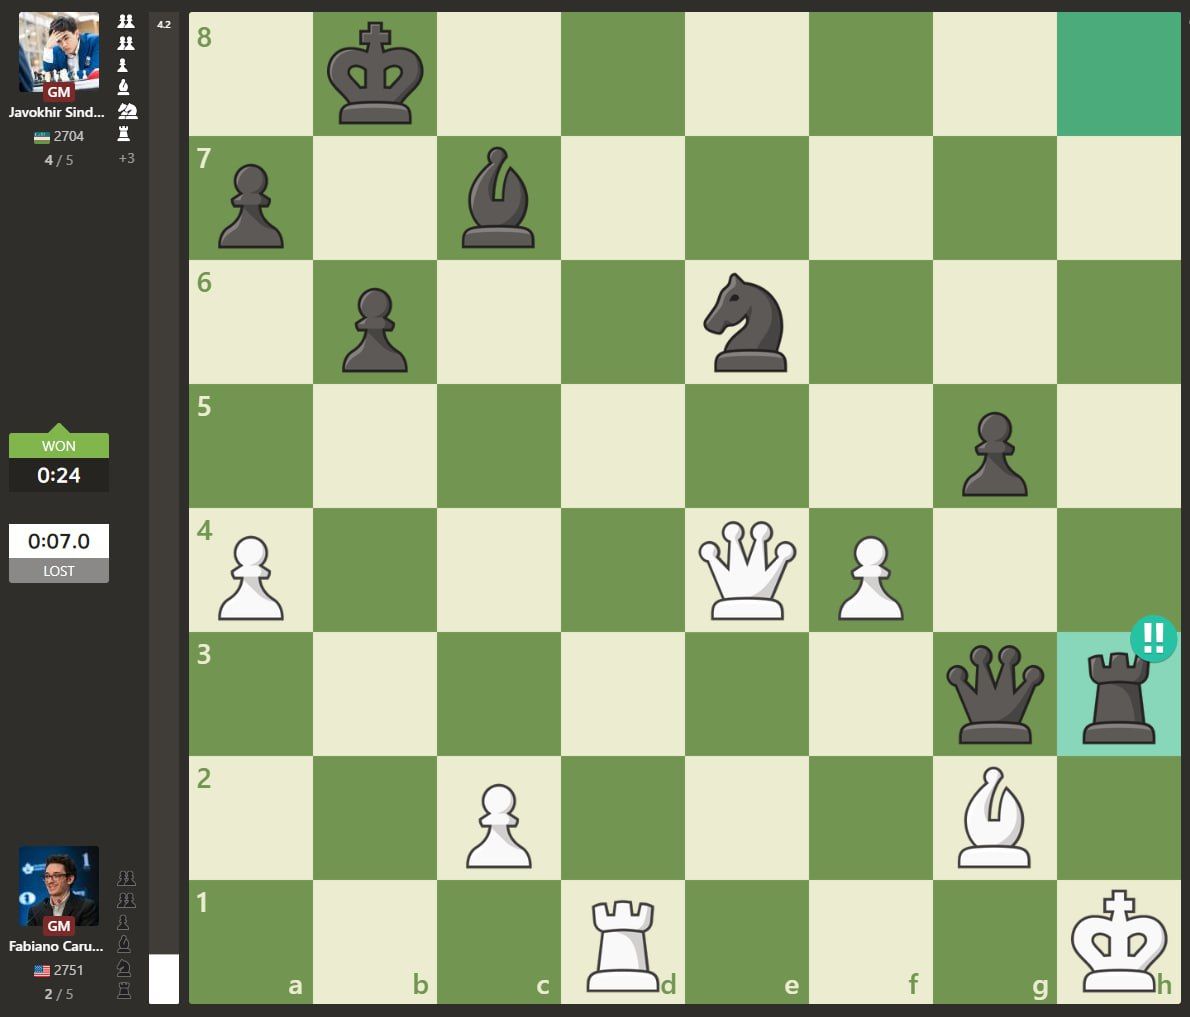This screenshot has height=1017, width=1190.
Task: Click the black king on b8
Action: click(375, 75)
